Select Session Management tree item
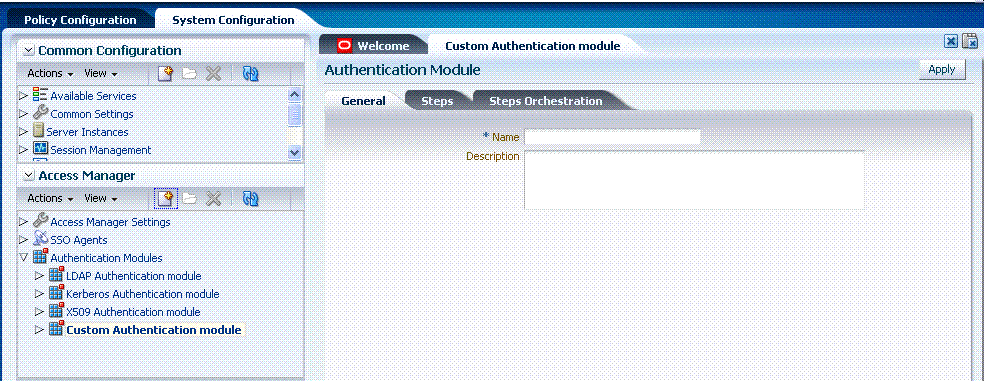 pos(100,150)
